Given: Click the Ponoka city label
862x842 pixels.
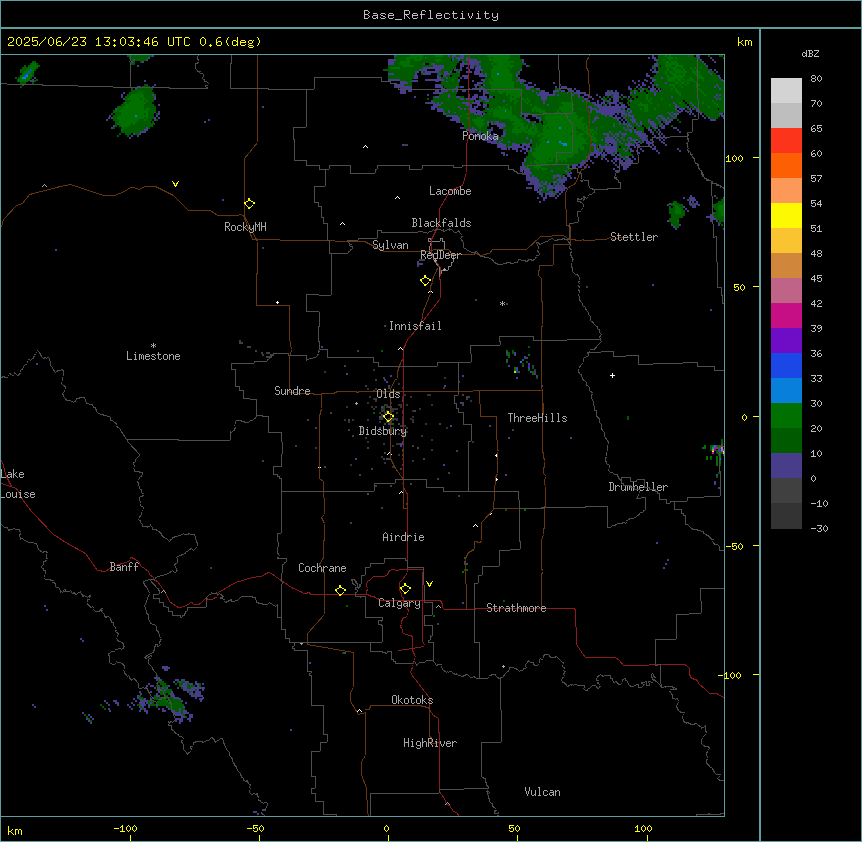Looking at the screenshot, I should coord(480,136).
